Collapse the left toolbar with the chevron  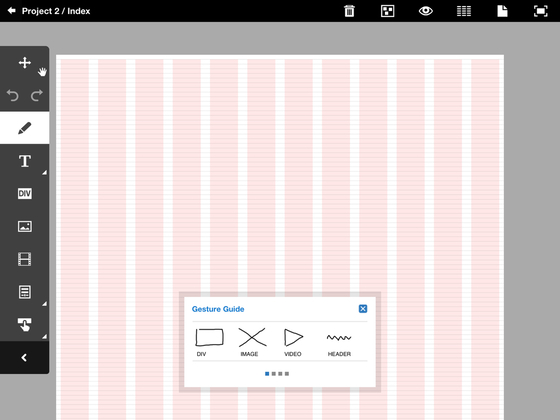click(x=24, y=358)
